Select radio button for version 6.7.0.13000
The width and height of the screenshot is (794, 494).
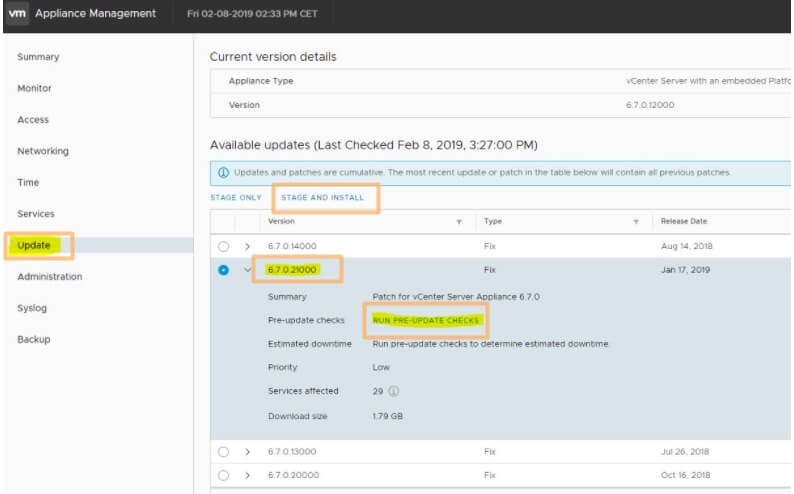point(223,451)
